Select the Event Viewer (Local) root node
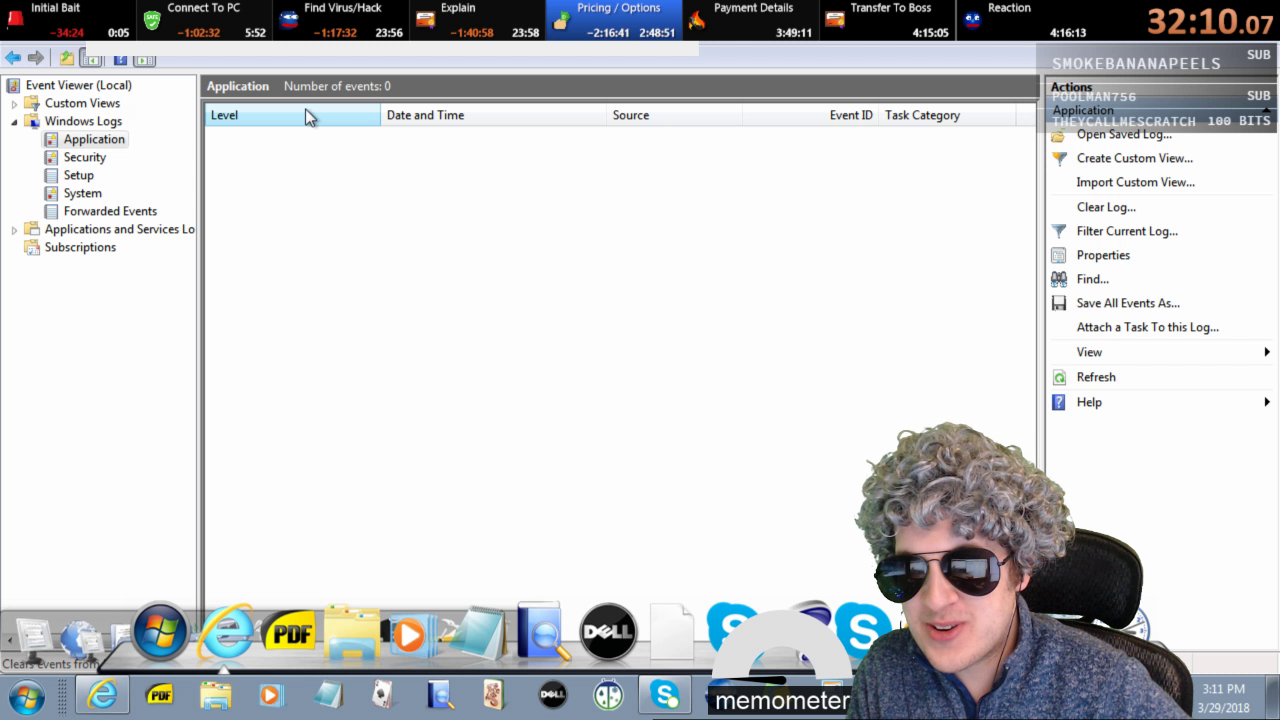1280x720 pixels. pos(78,85)
